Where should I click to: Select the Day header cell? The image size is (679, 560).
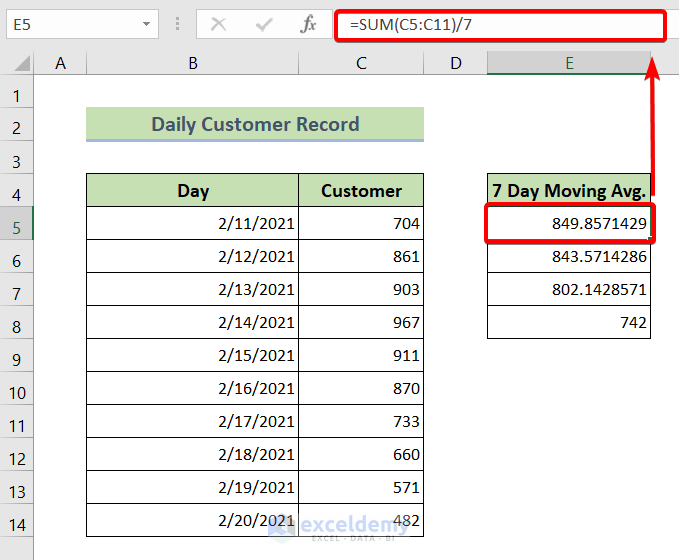coord(192,190)
